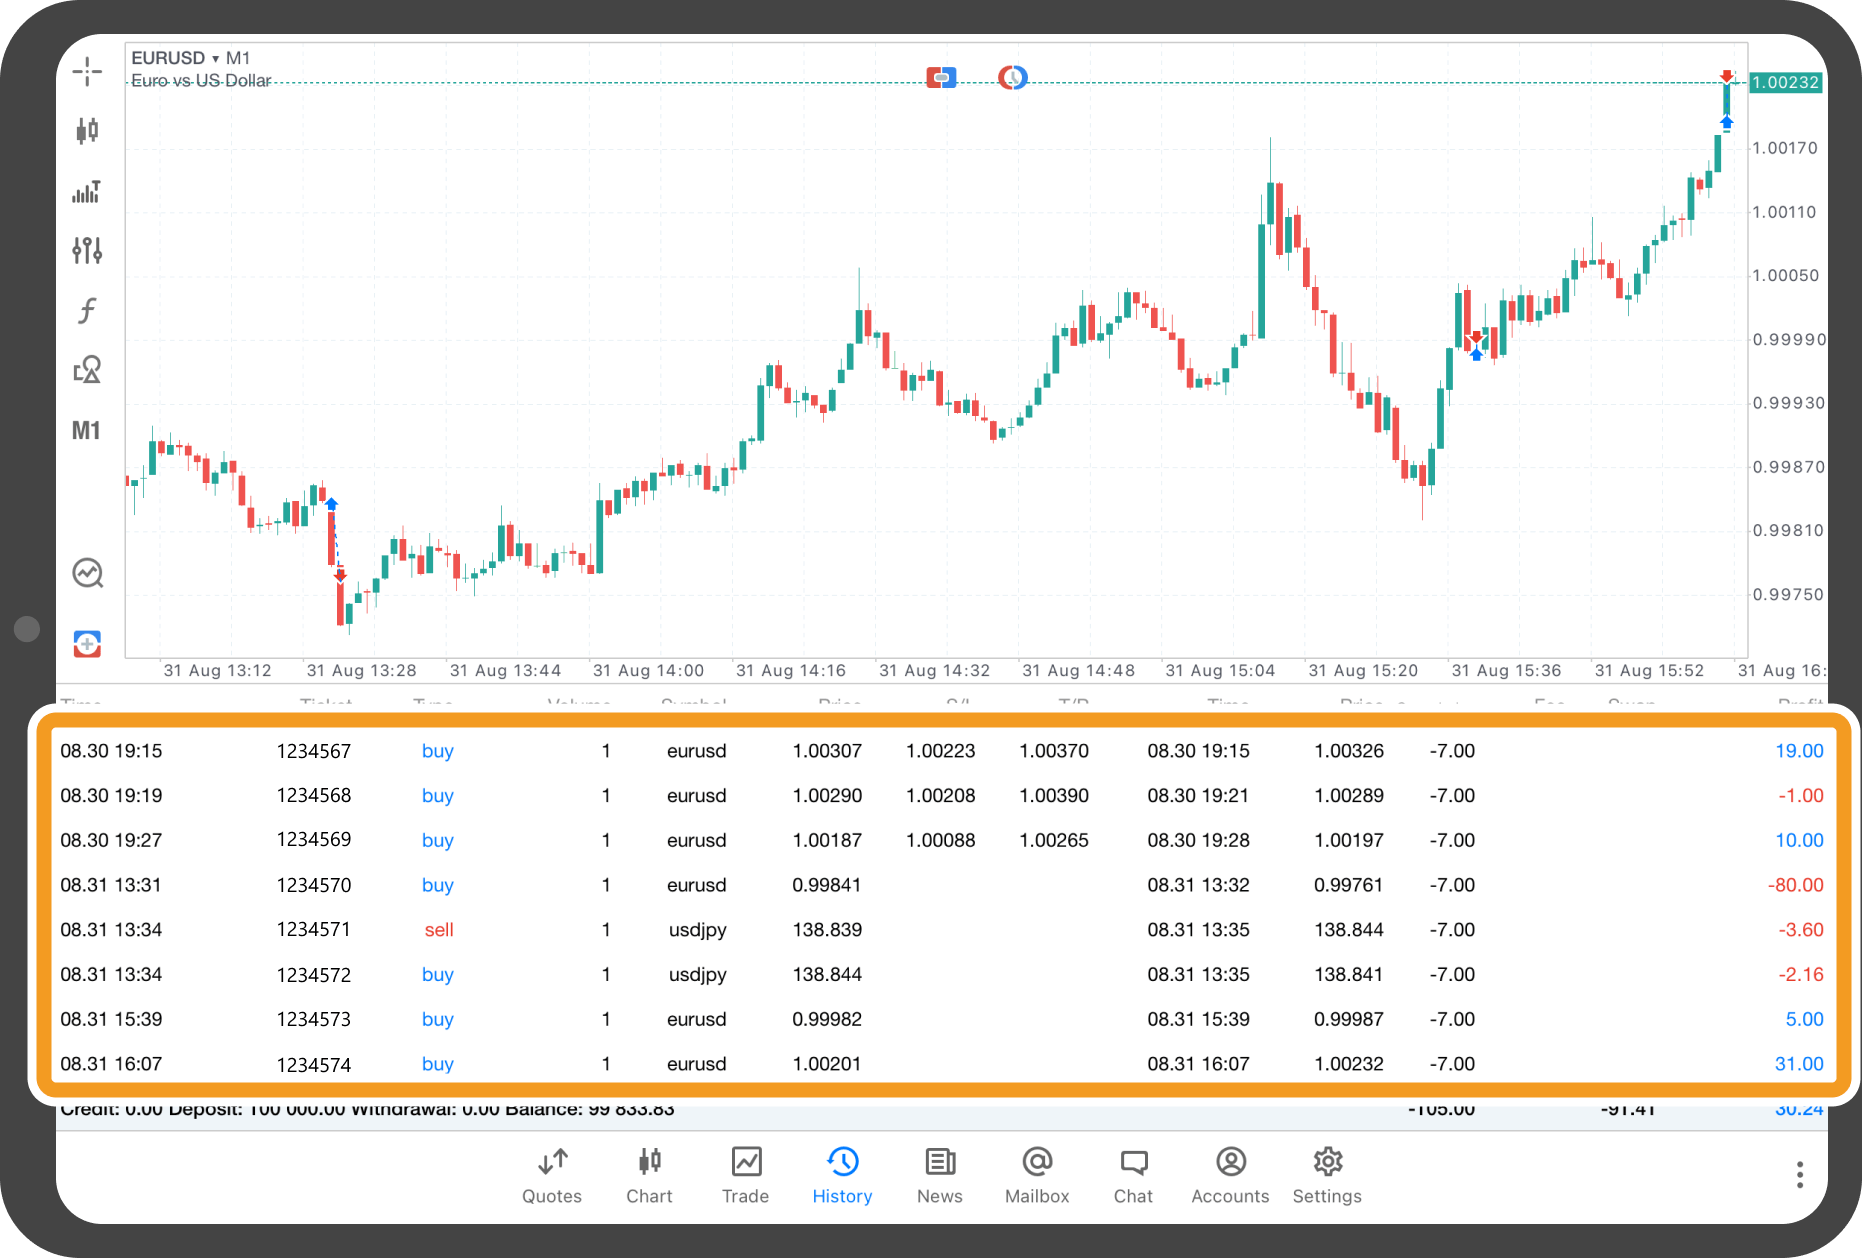Open the three-dot overflow menu
Viewport: 1862px width, 1258px height.
pos(1799,1173)
